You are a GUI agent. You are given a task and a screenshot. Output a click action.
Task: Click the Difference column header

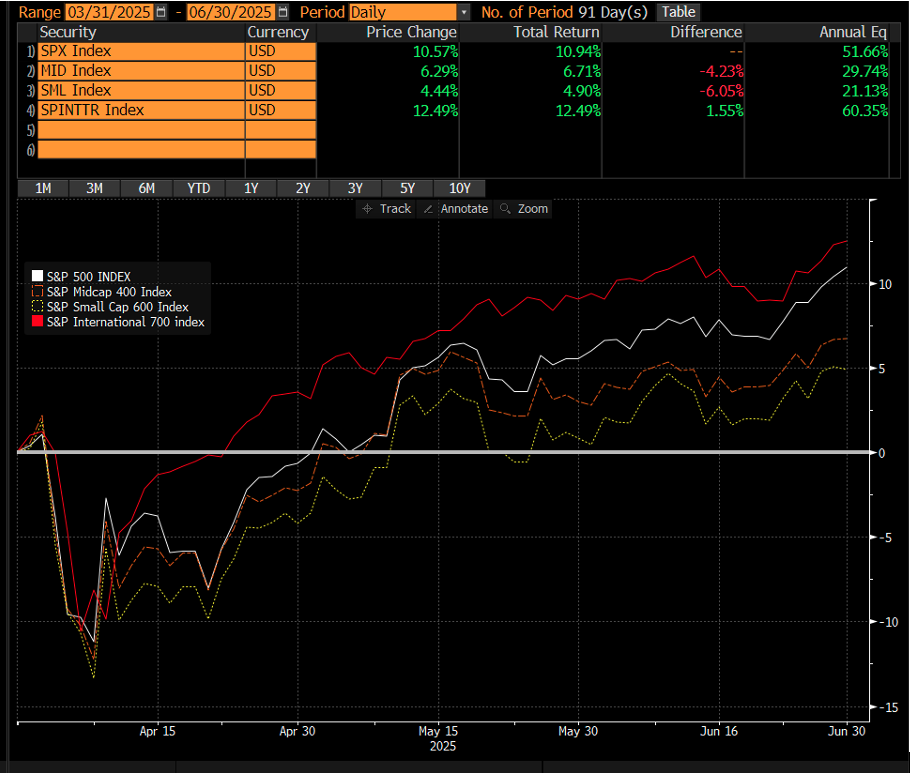[x=706, y=32]
